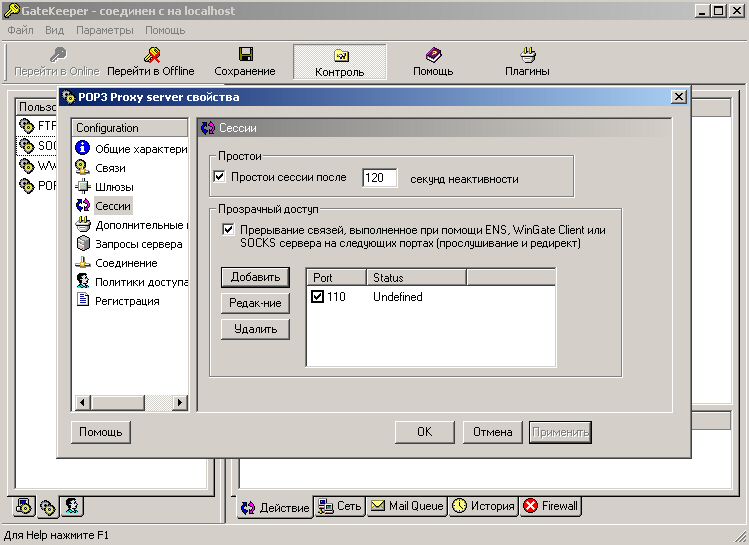Click the Configuration list right scroll arrow
The image size is (749, 545).
pyautogui.click(x=179, y=402)
